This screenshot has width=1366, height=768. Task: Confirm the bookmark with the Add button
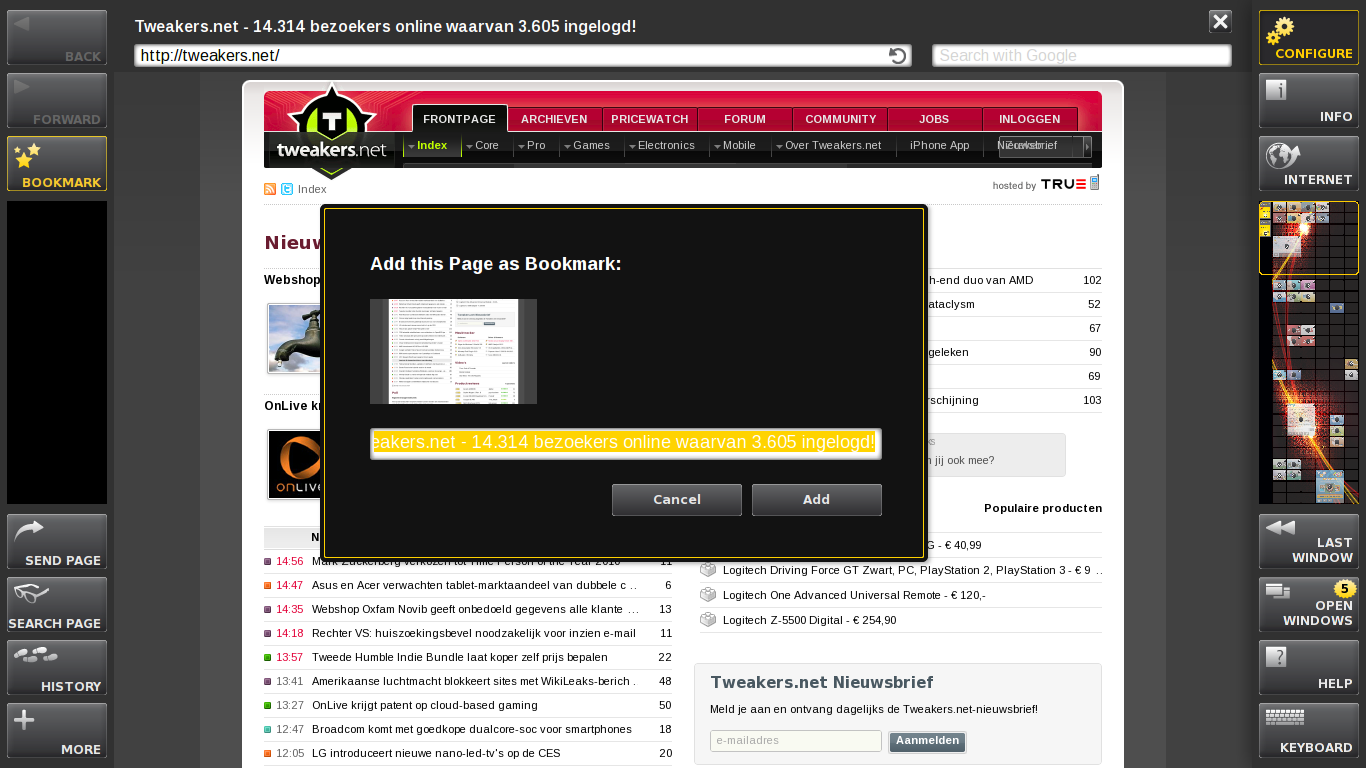pos(817,500)
